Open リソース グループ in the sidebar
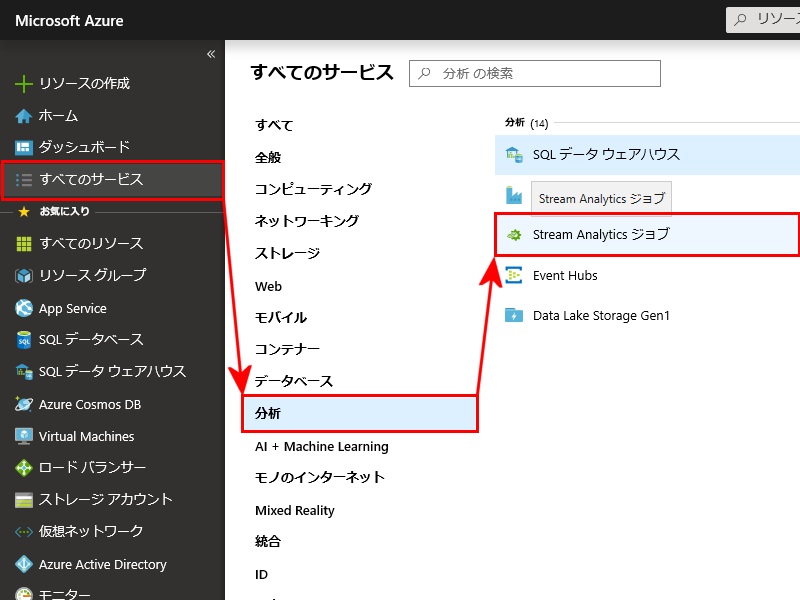Screen dimensions: 800x600 point(92,275)
